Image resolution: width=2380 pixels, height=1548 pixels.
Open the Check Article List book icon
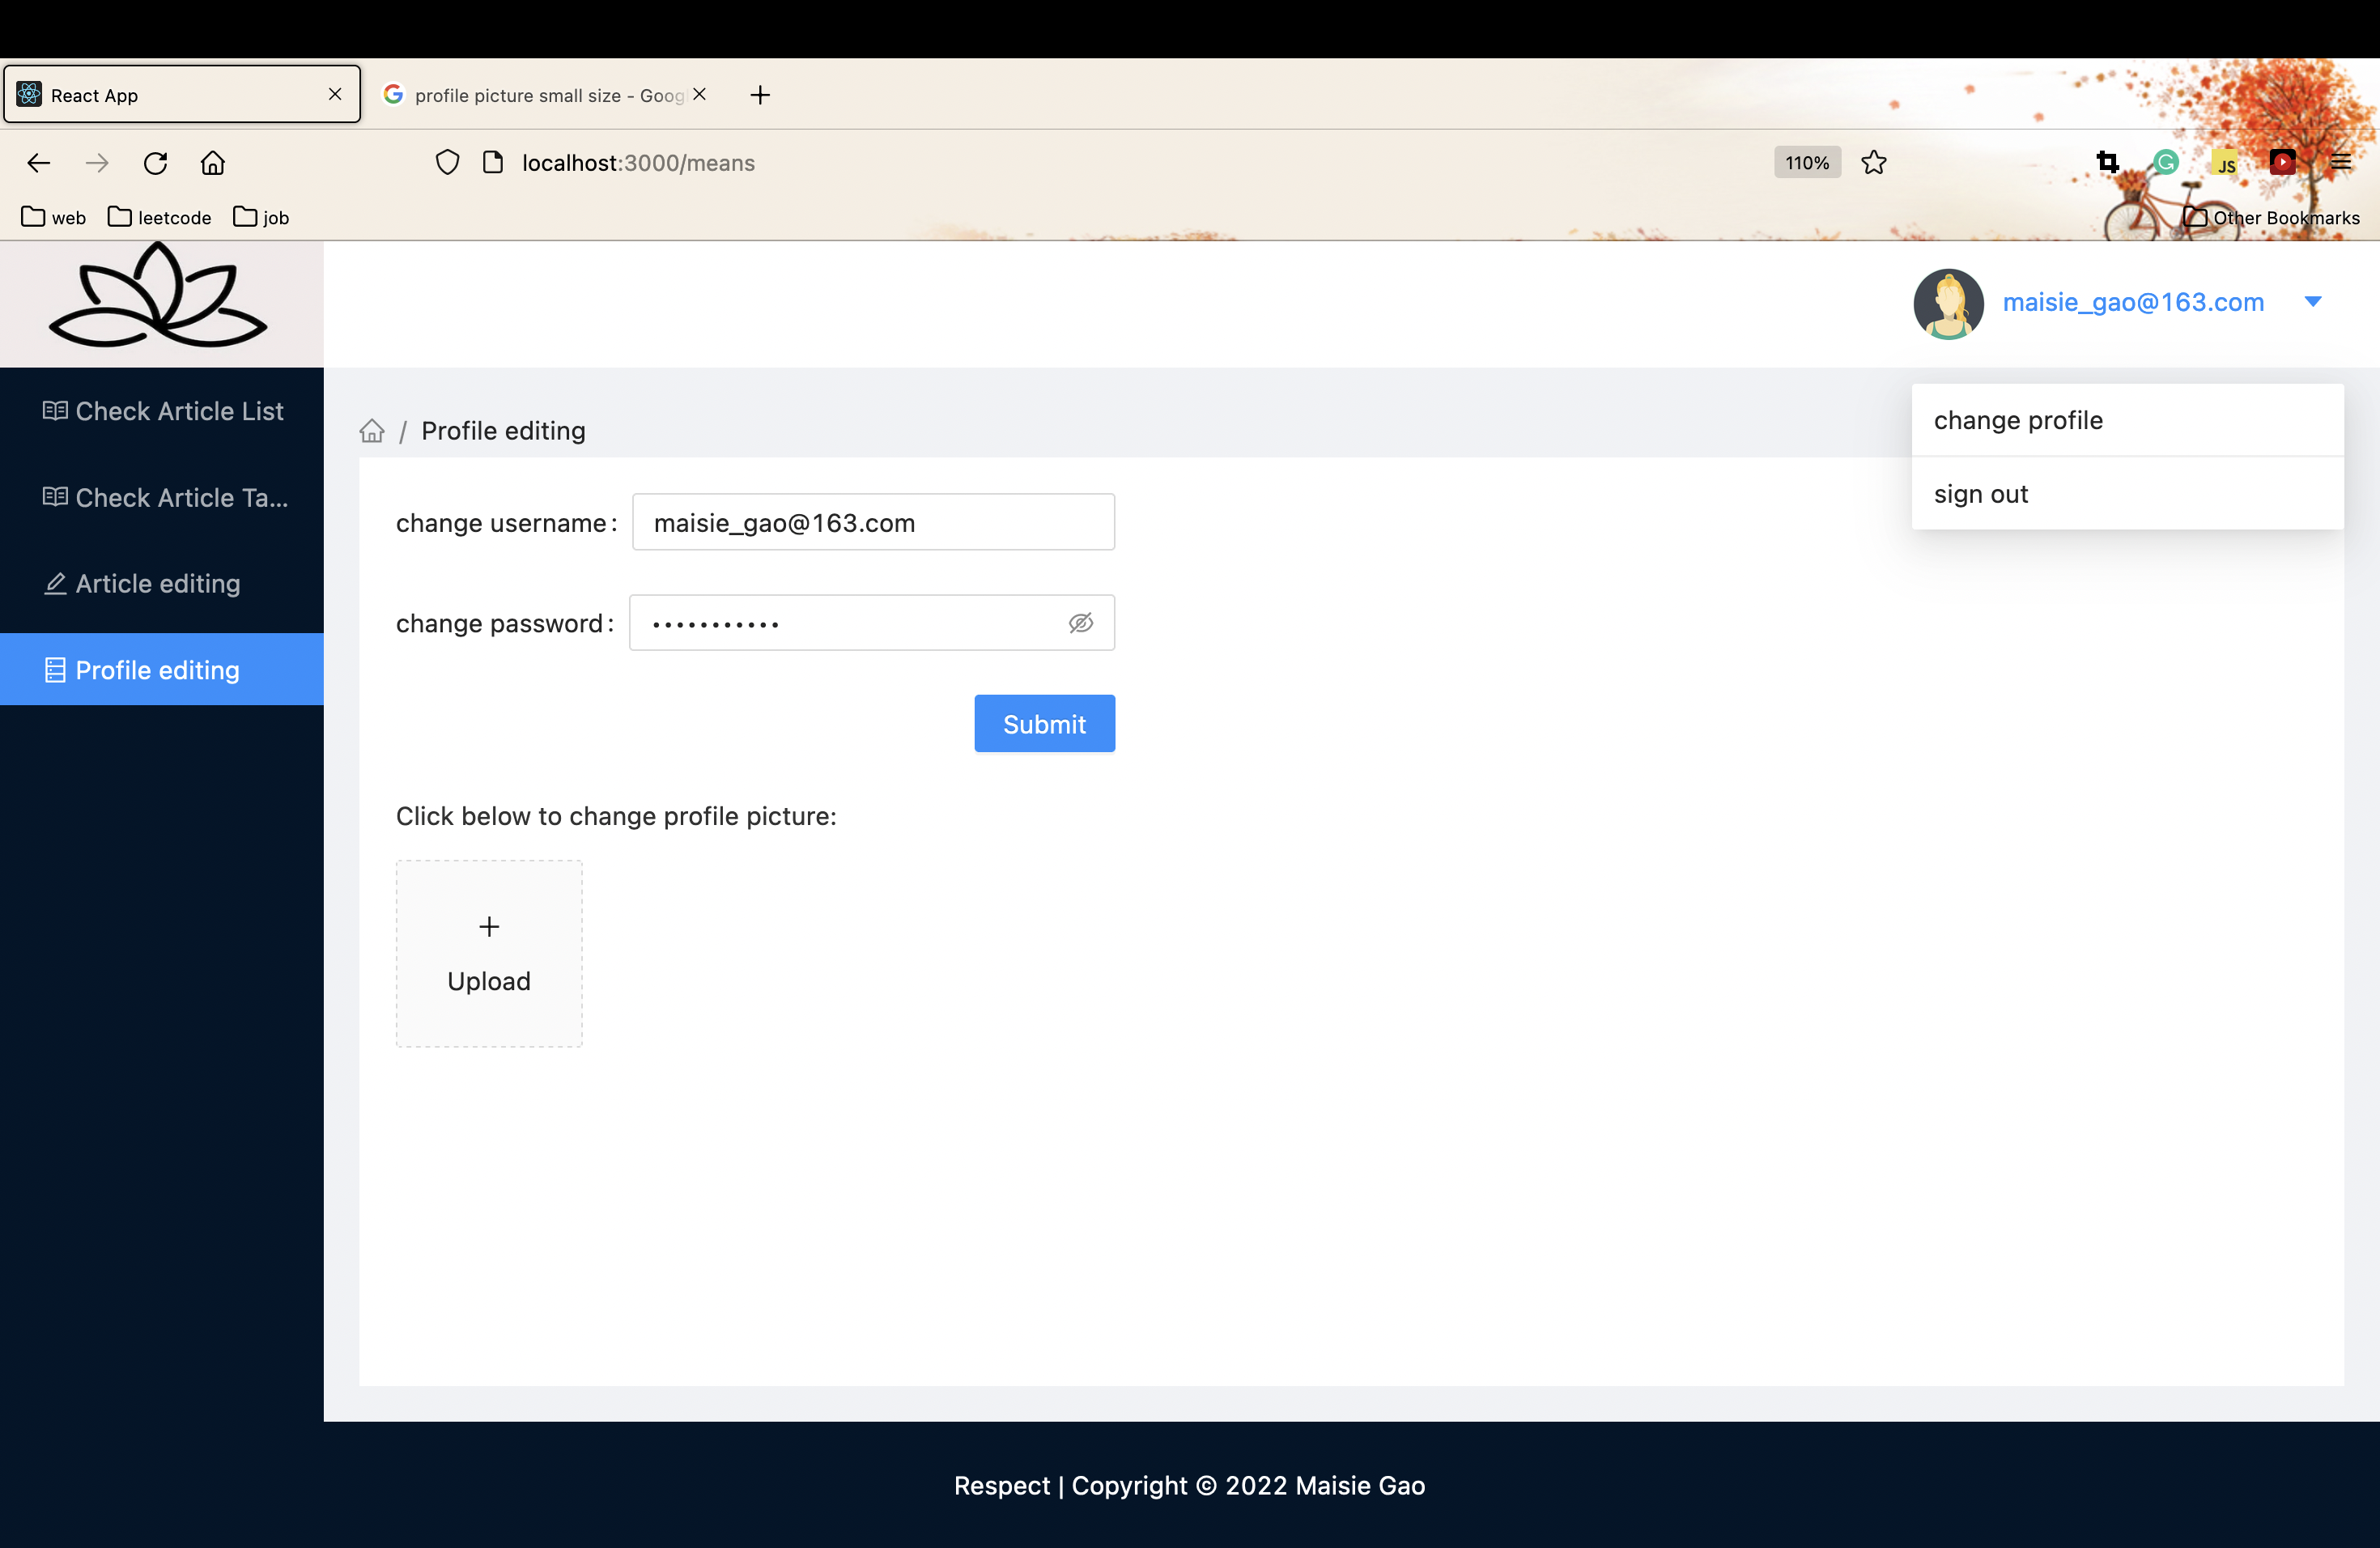coord(55,410)
